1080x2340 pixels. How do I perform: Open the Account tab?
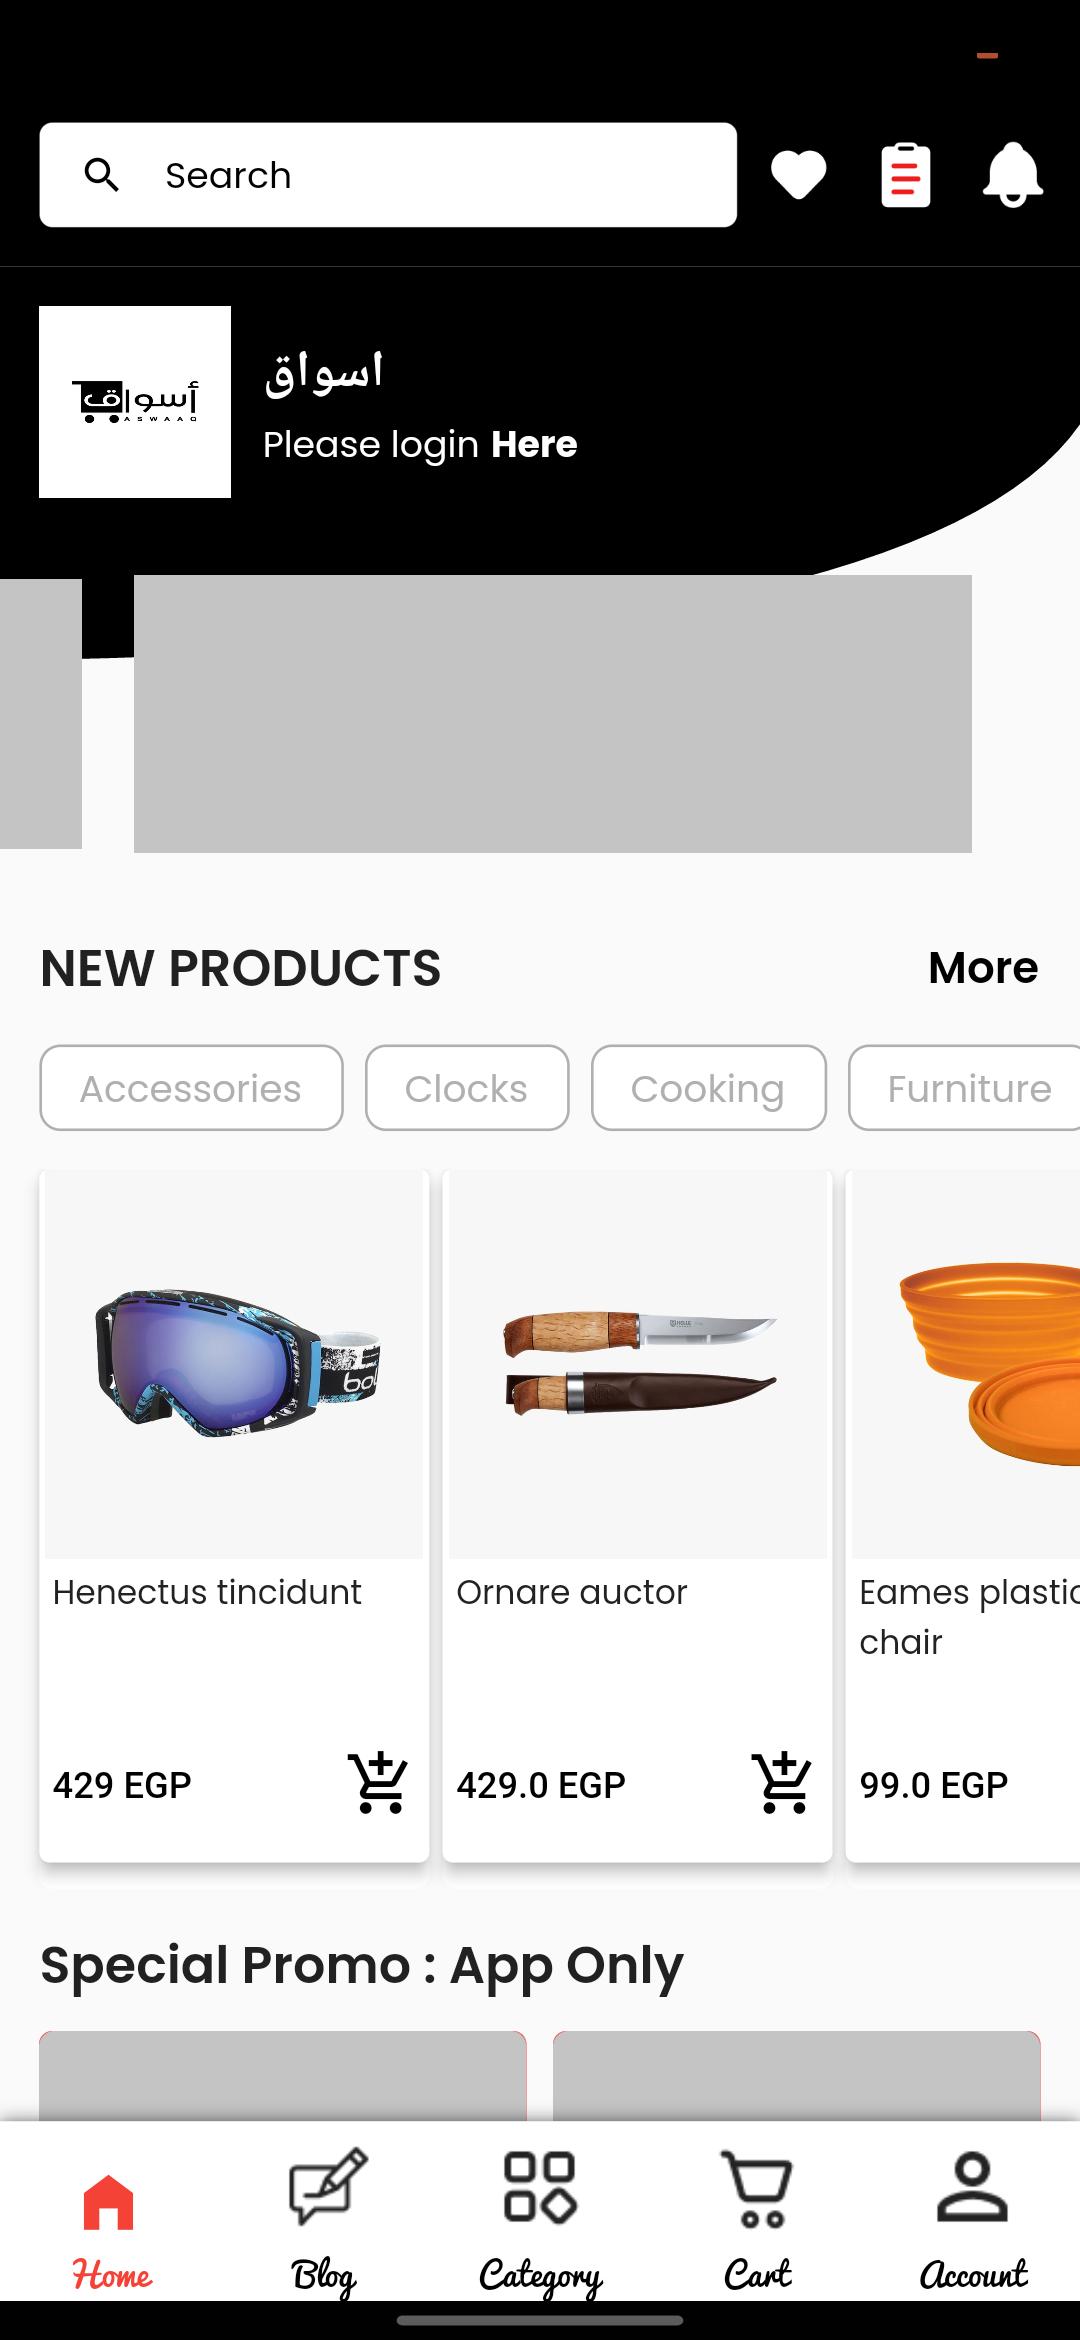click(x=973, y=2220)
